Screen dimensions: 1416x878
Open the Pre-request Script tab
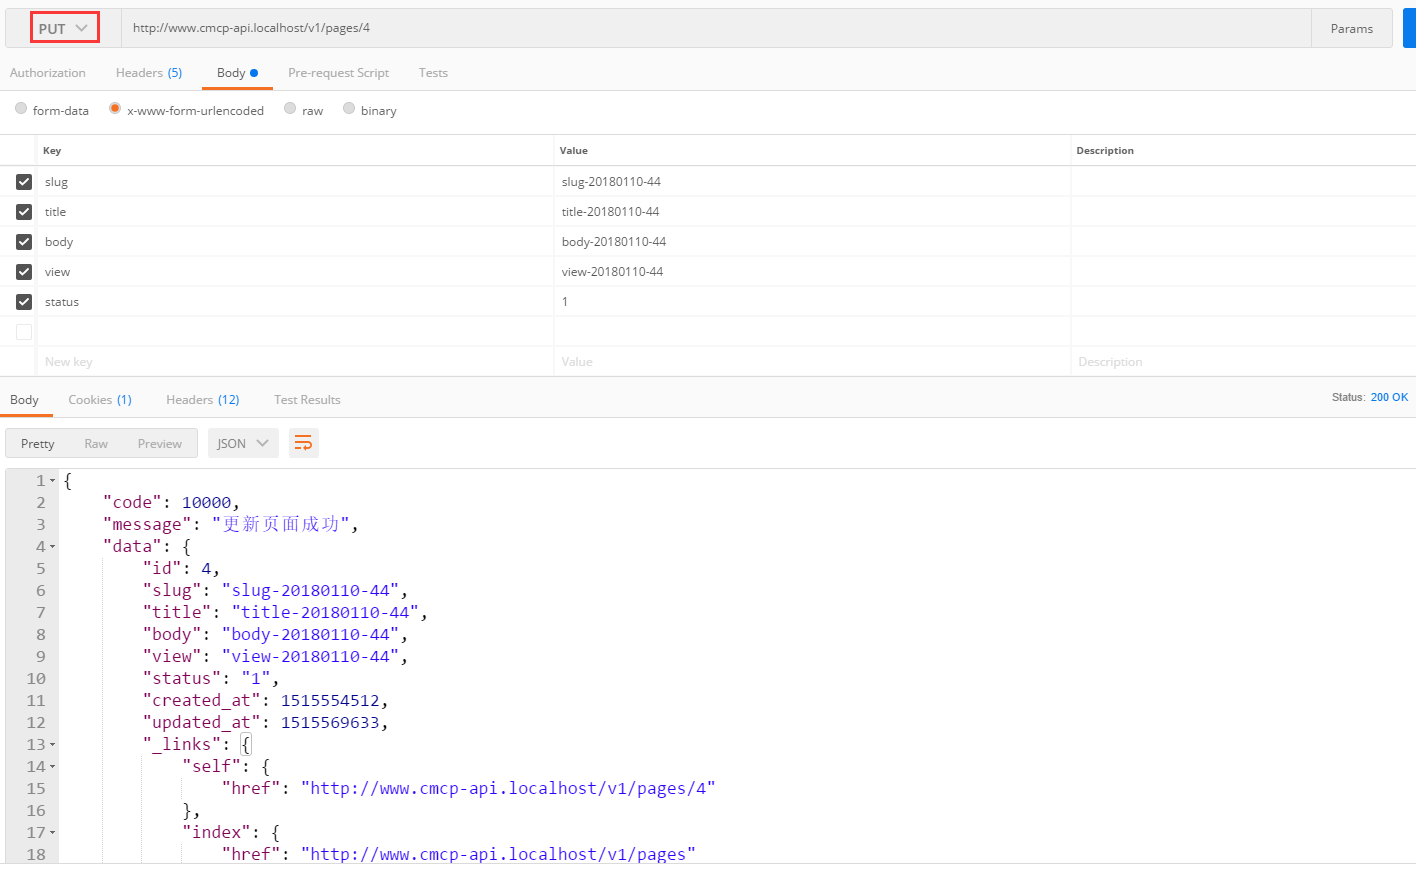pos(338,73)
